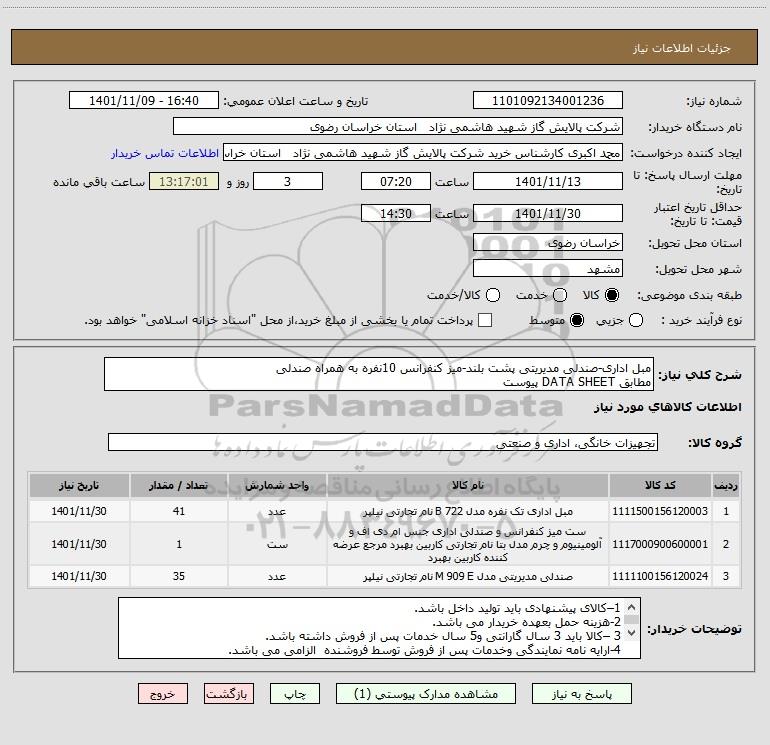
Task: Click response deadline date 1401/11/13 field
Action: click(x=548, y=181)
